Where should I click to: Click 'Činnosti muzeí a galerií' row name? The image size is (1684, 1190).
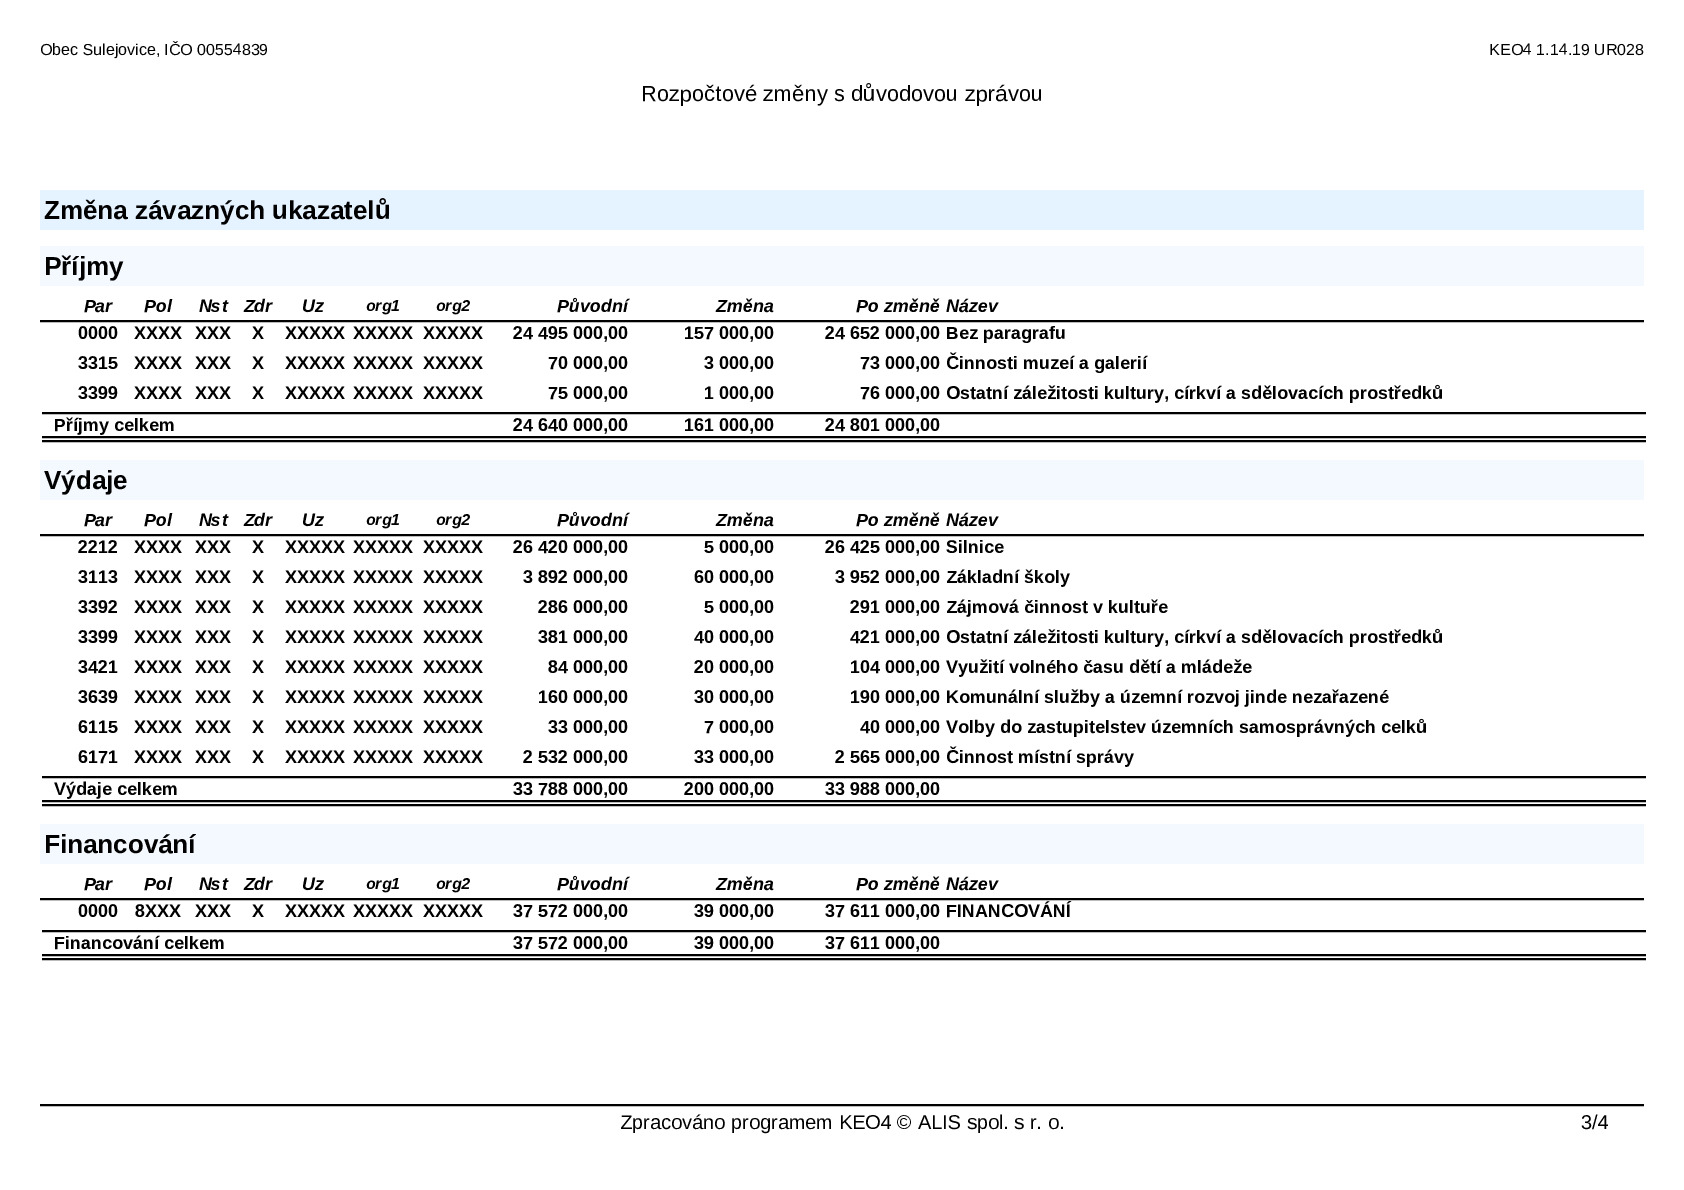[1046, 363]
